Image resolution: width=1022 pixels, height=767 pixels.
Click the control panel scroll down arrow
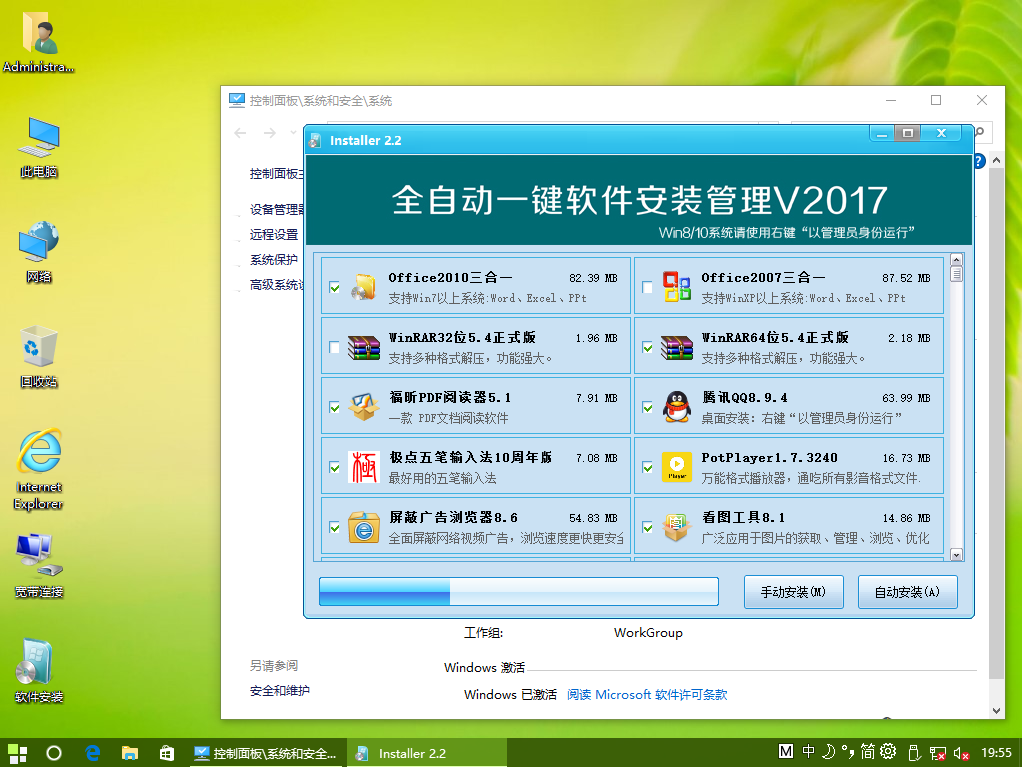pos(996,711)
